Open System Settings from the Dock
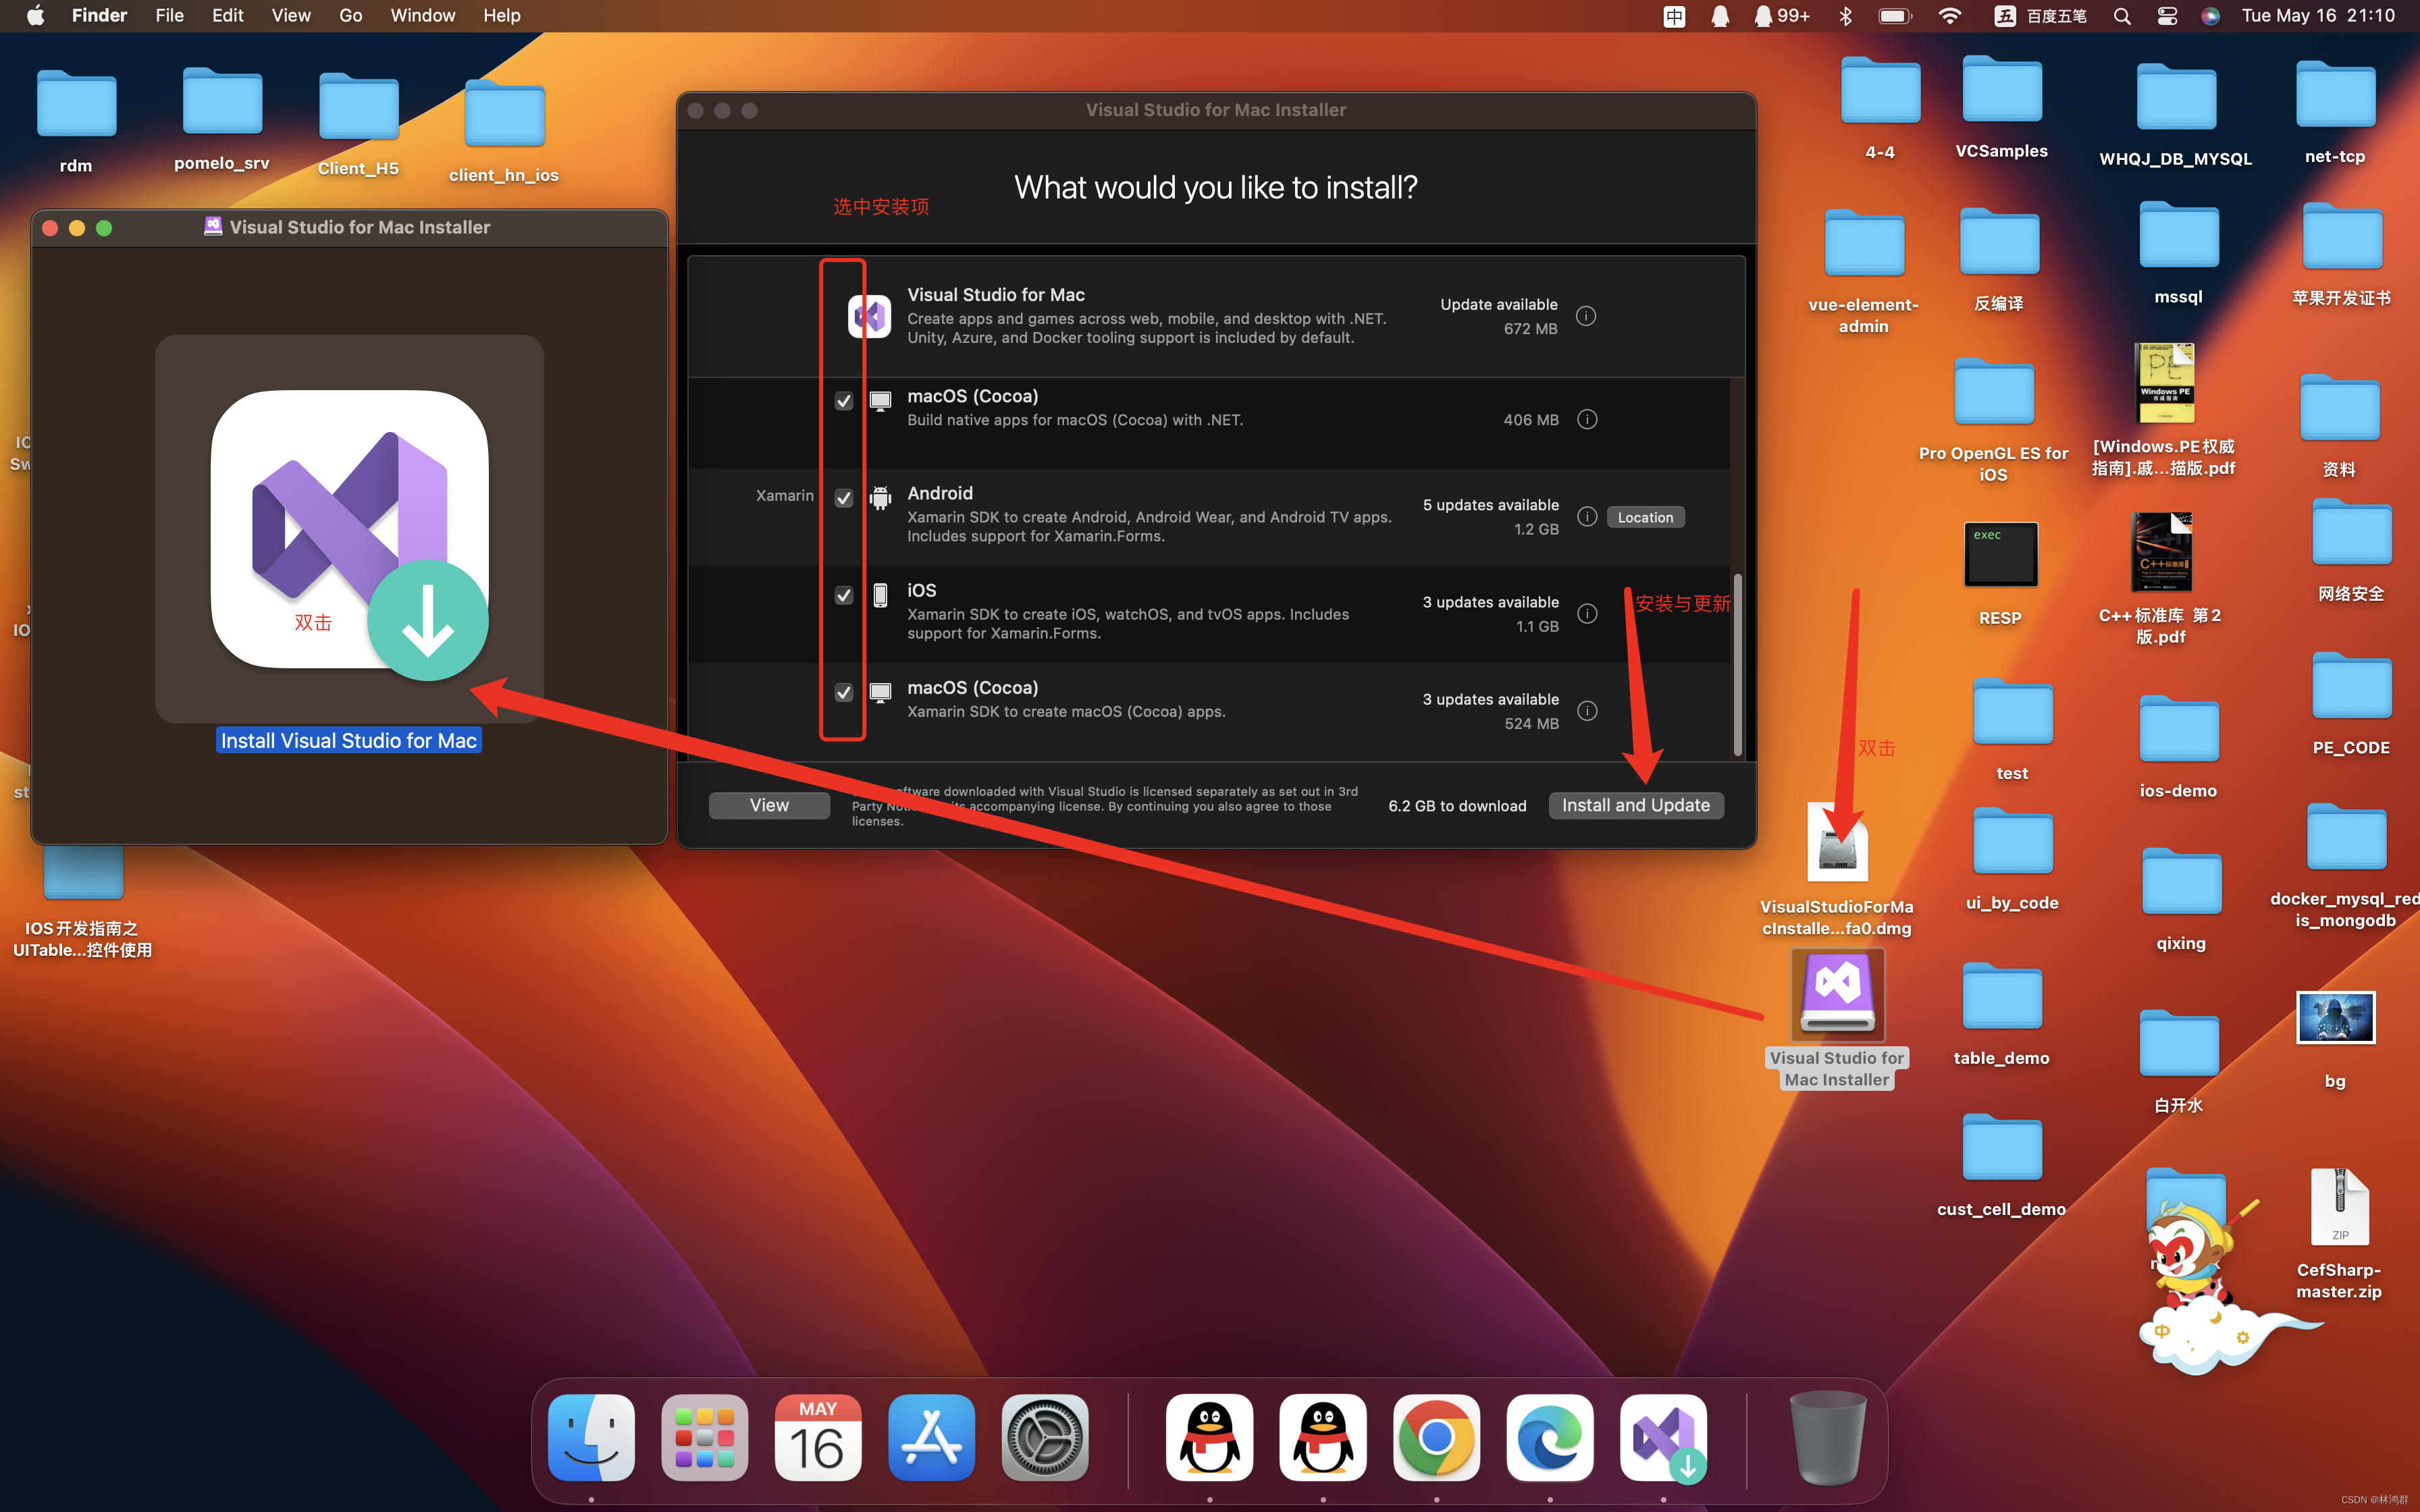Viewport: 2420px width, 1512px height. [x=1044, y=1438]
